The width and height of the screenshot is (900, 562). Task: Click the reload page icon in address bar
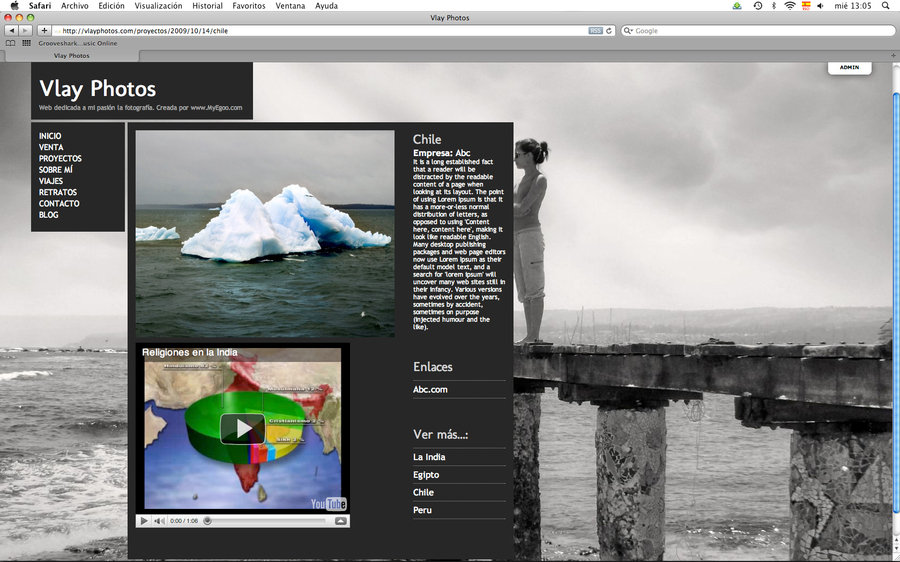point(609,31)
